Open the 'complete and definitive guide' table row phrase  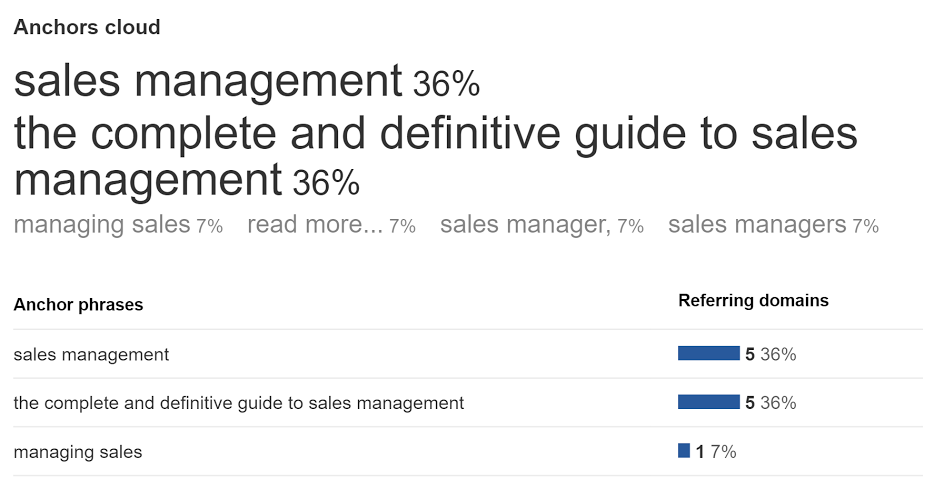[x=239, y=403]
